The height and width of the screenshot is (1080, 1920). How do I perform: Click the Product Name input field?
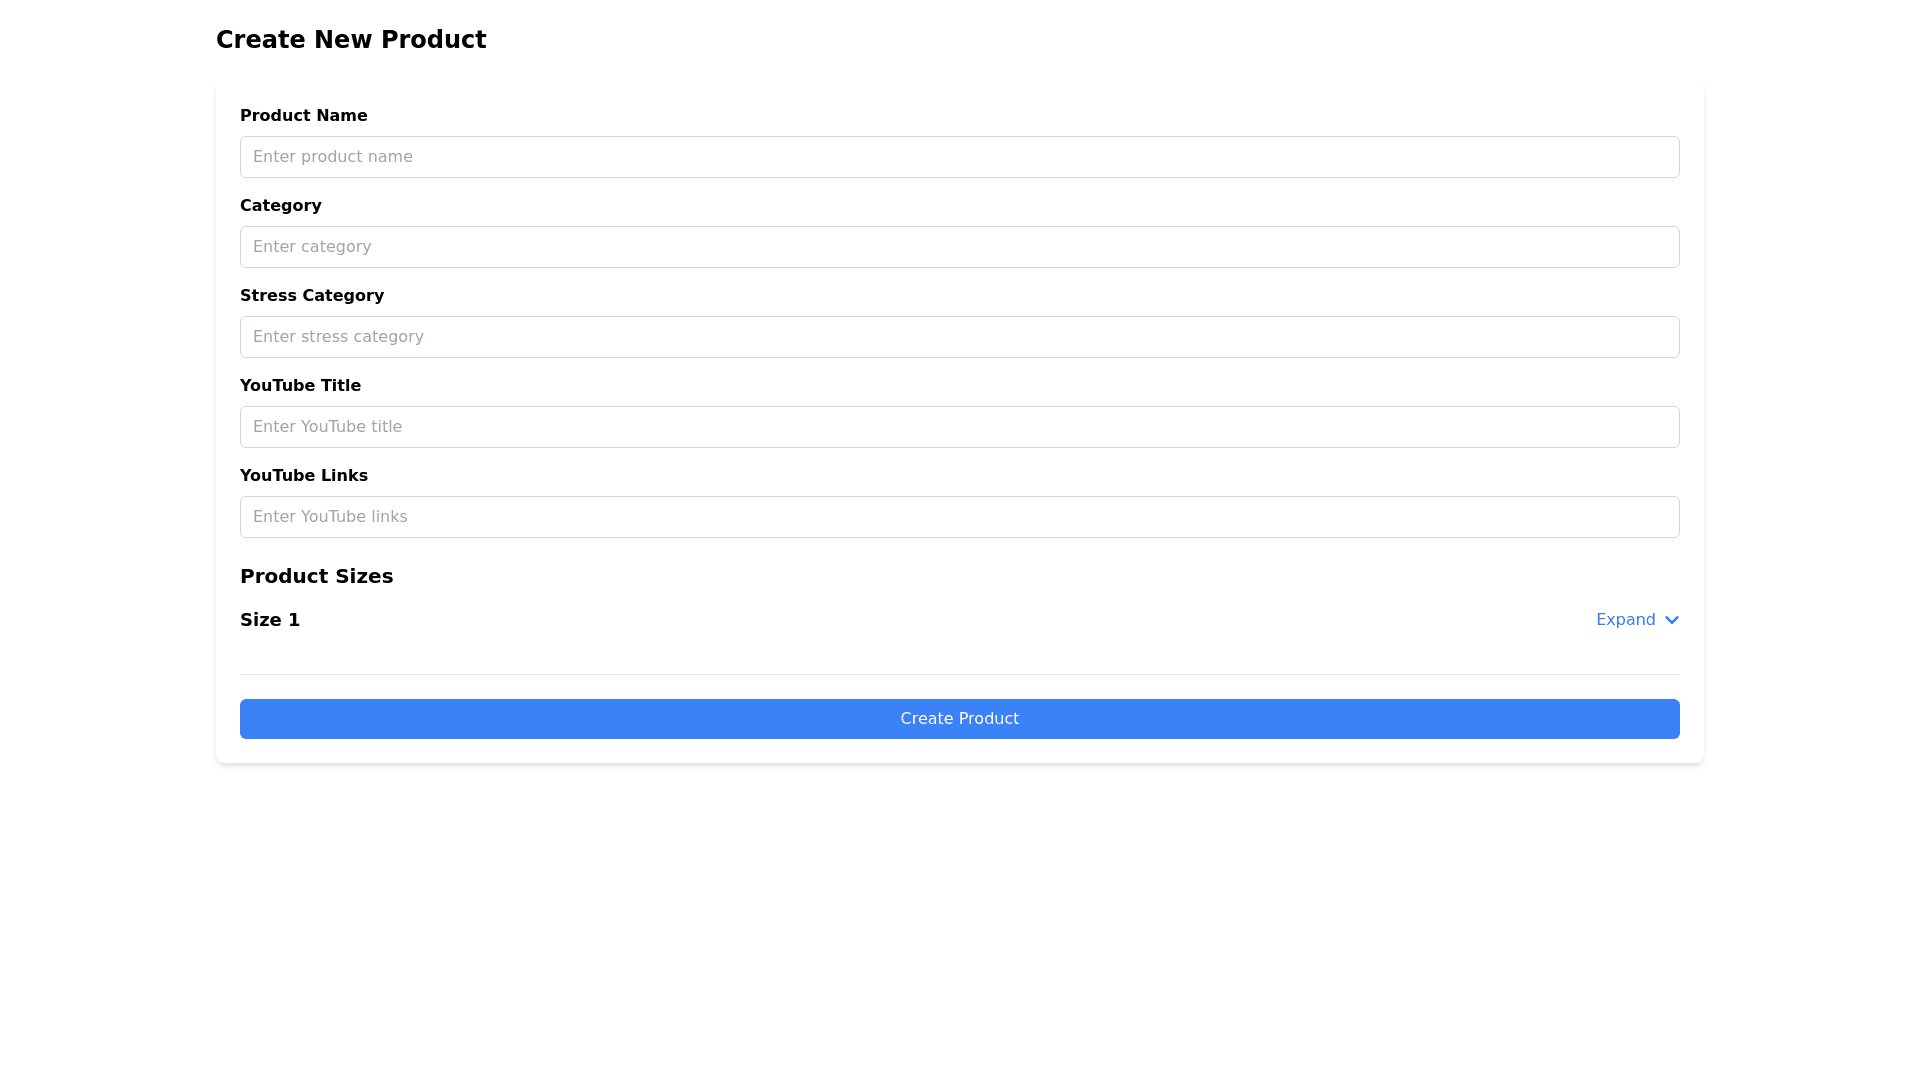(959, 157)
